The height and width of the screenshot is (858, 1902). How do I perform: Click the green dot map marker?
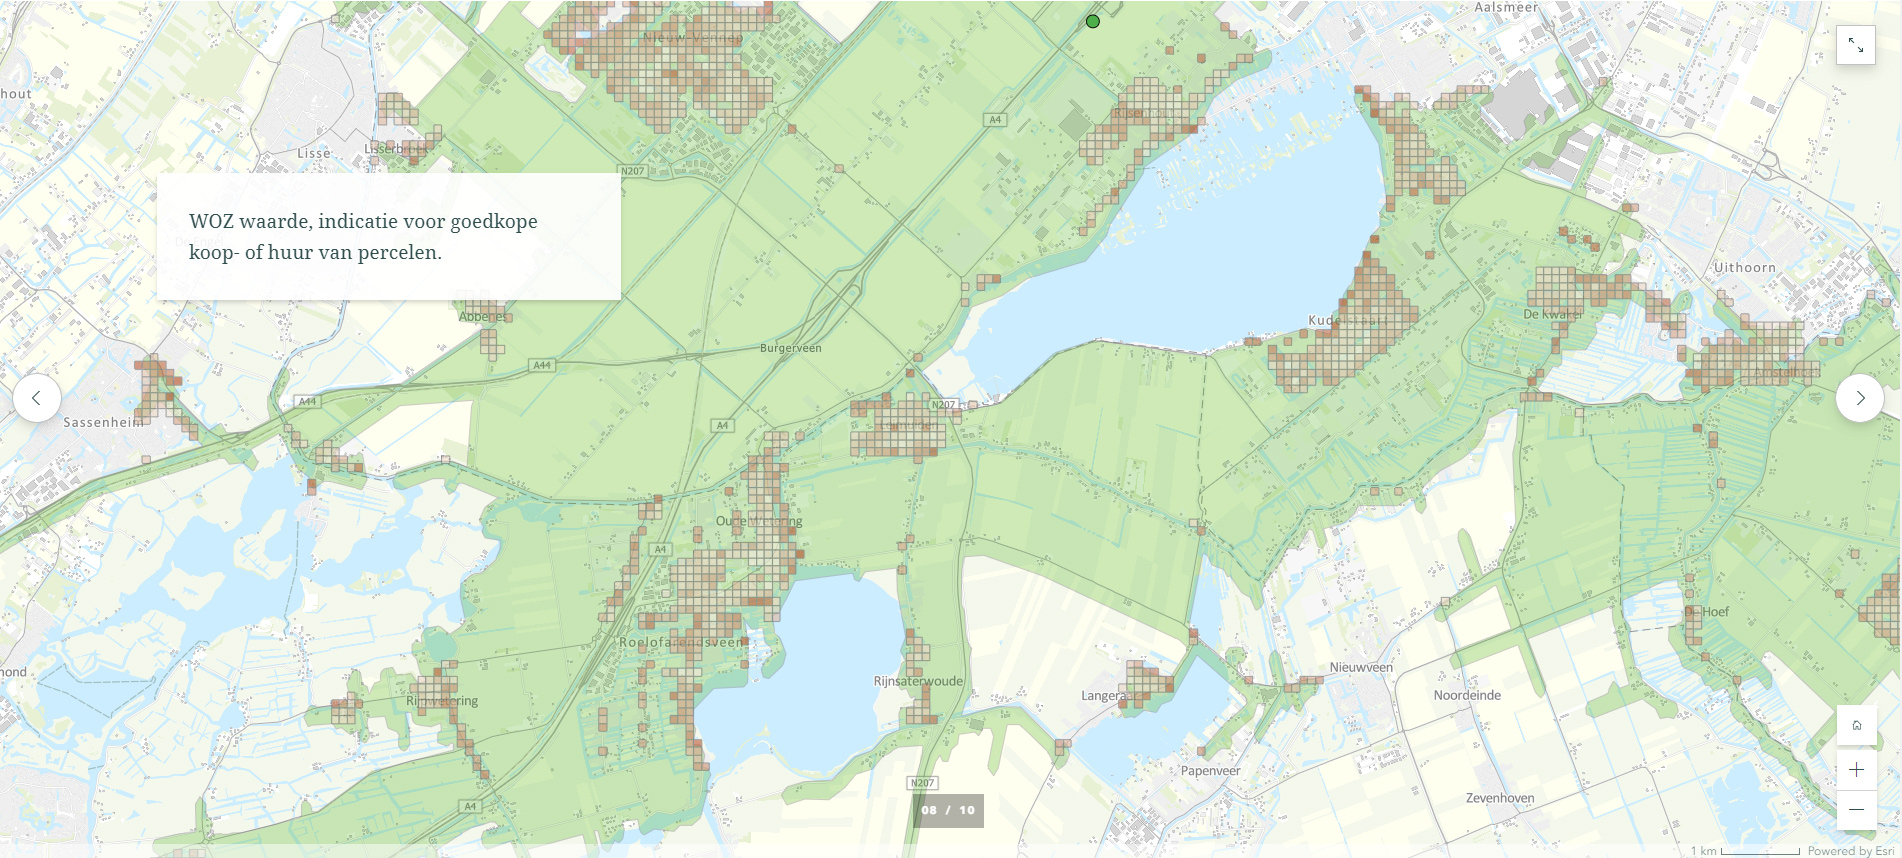click(1093, 21)
